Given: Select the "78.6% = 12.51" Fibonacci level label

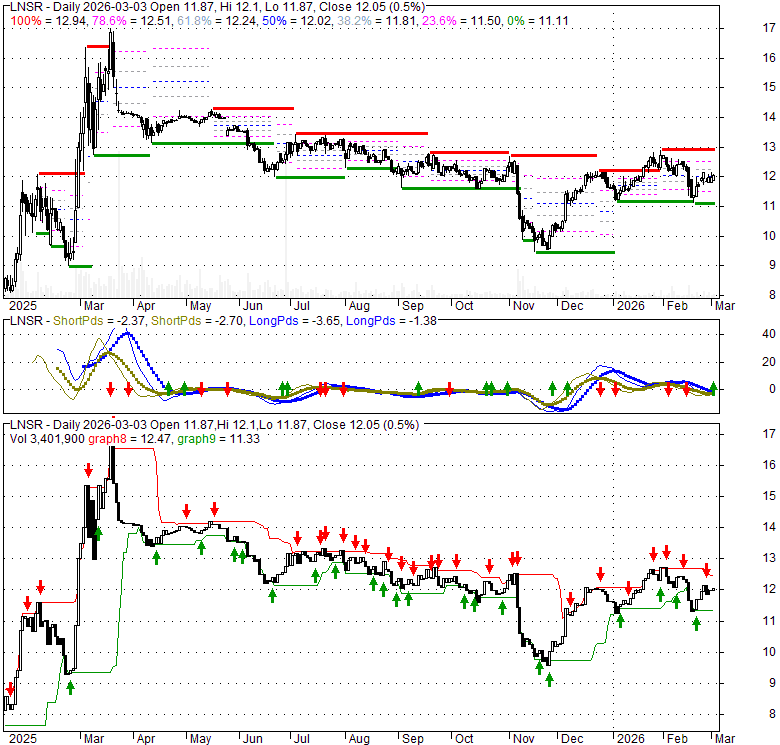Looking at the screenshot, I should tap(121, 21).
